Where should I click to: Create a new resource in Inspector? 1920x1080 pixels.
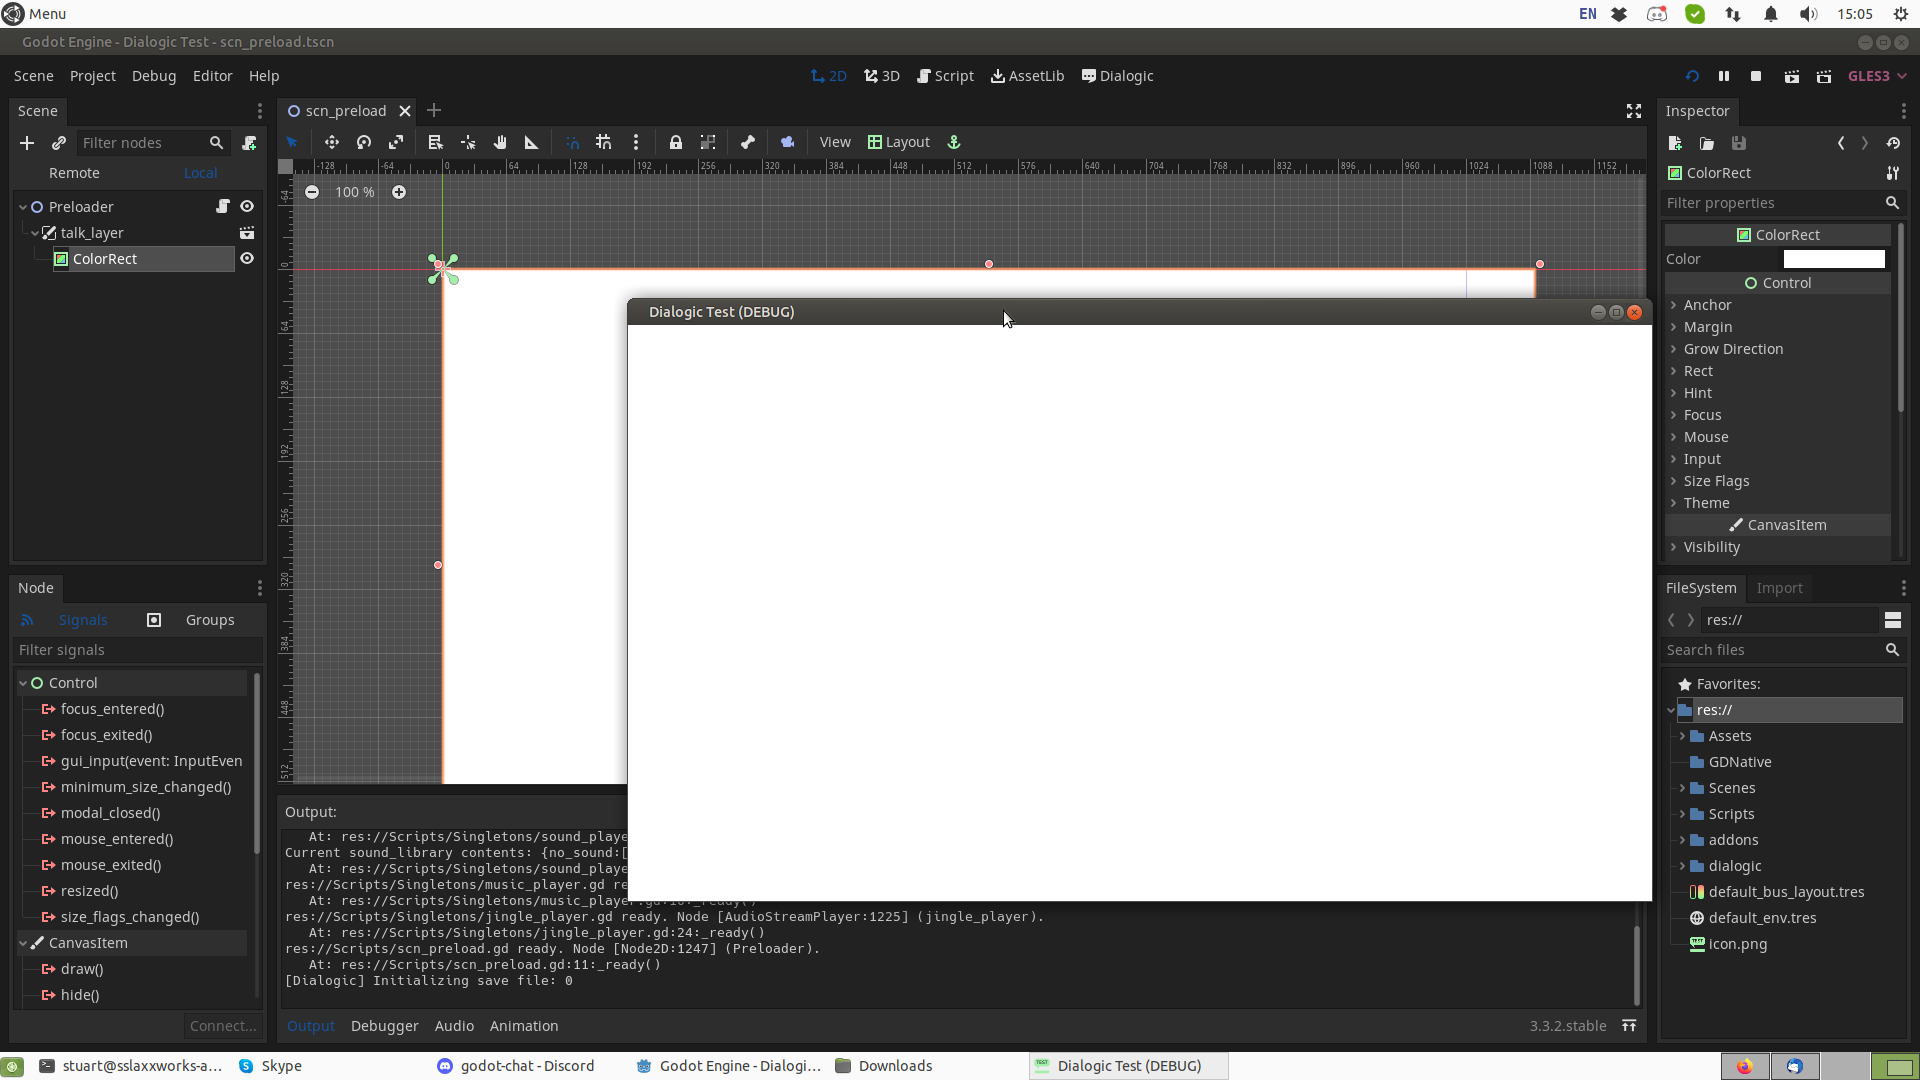pyautogui.click(x=1674, y=143)
